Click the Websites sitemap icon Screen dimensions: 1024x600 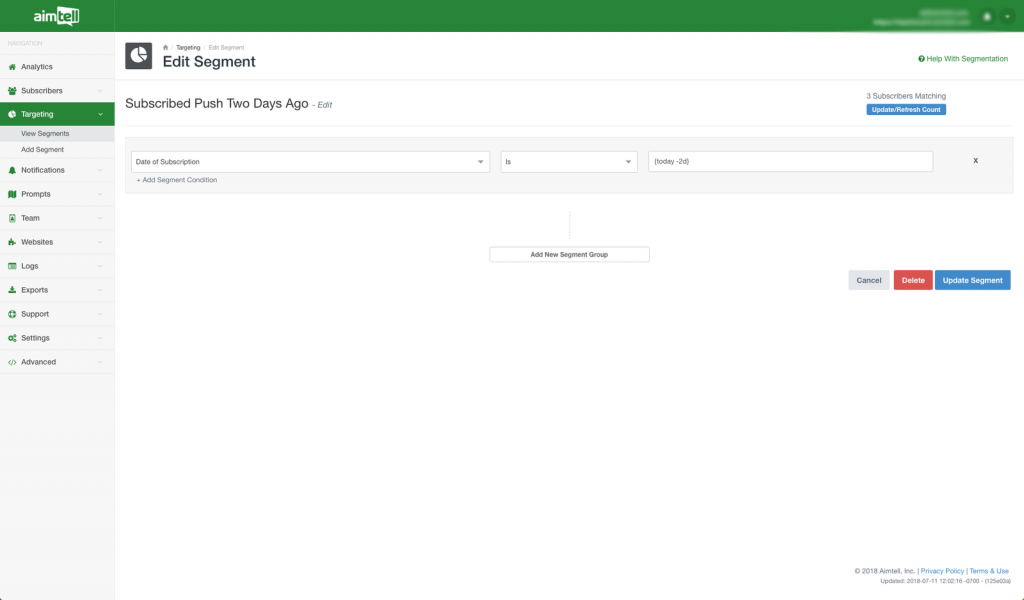(12, 242)
